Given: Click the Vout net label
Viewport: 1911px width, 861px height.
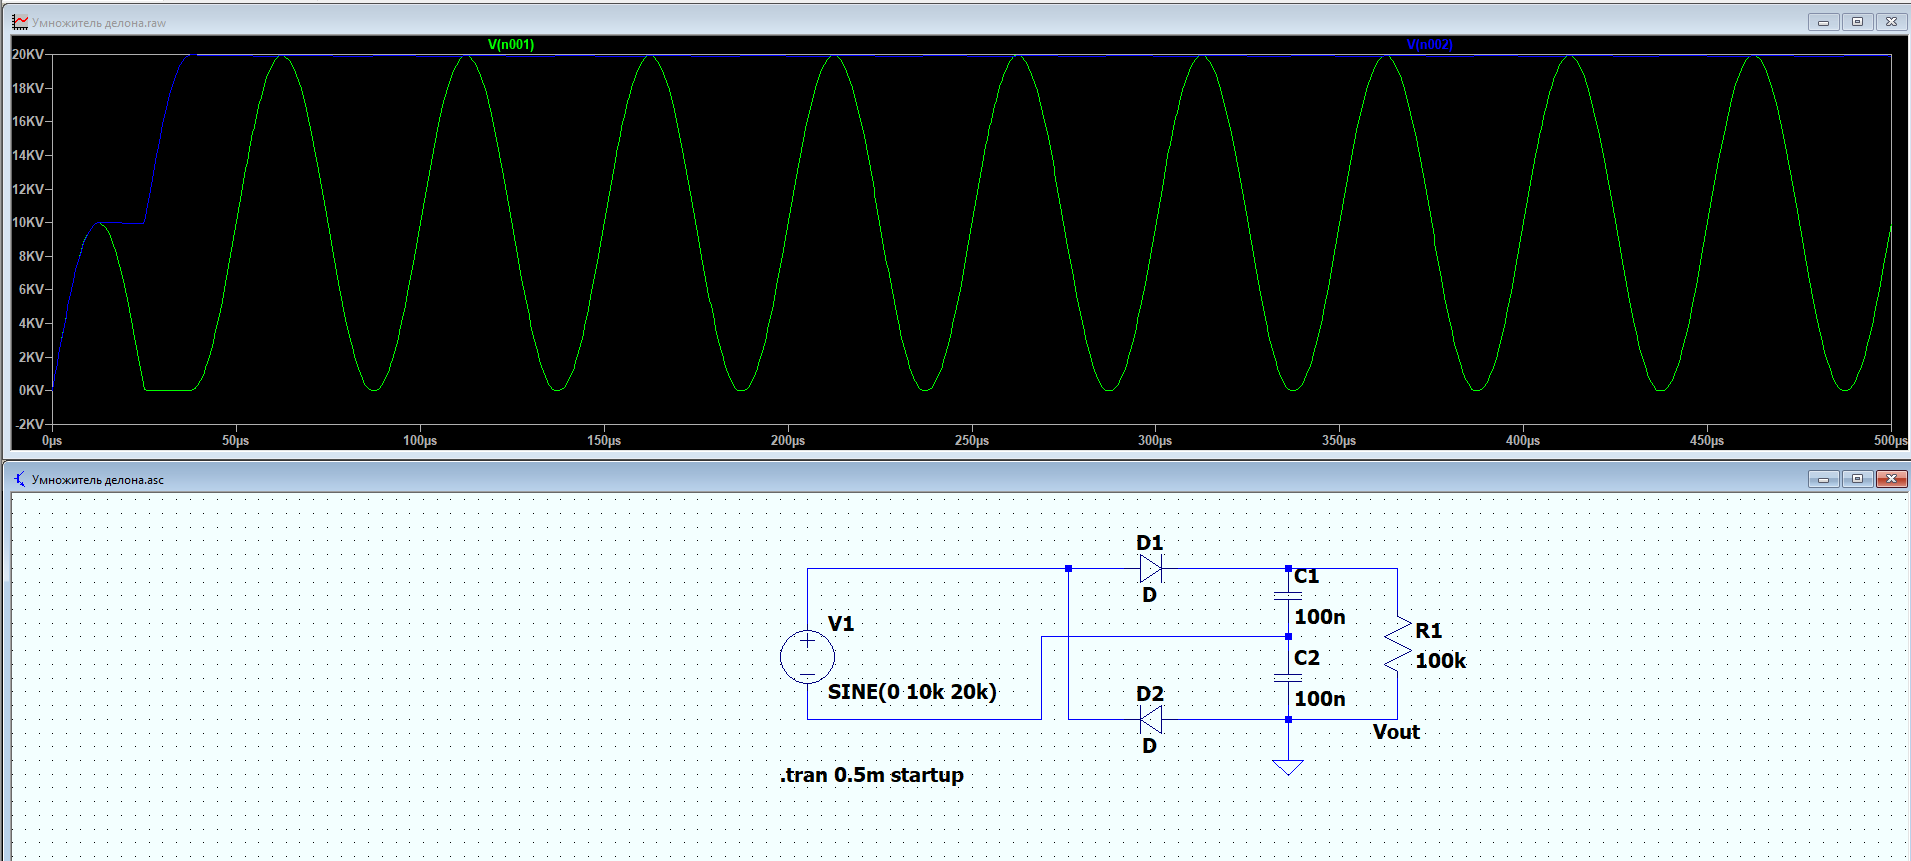Looking at the screenshot, I should coord(1396,732).
